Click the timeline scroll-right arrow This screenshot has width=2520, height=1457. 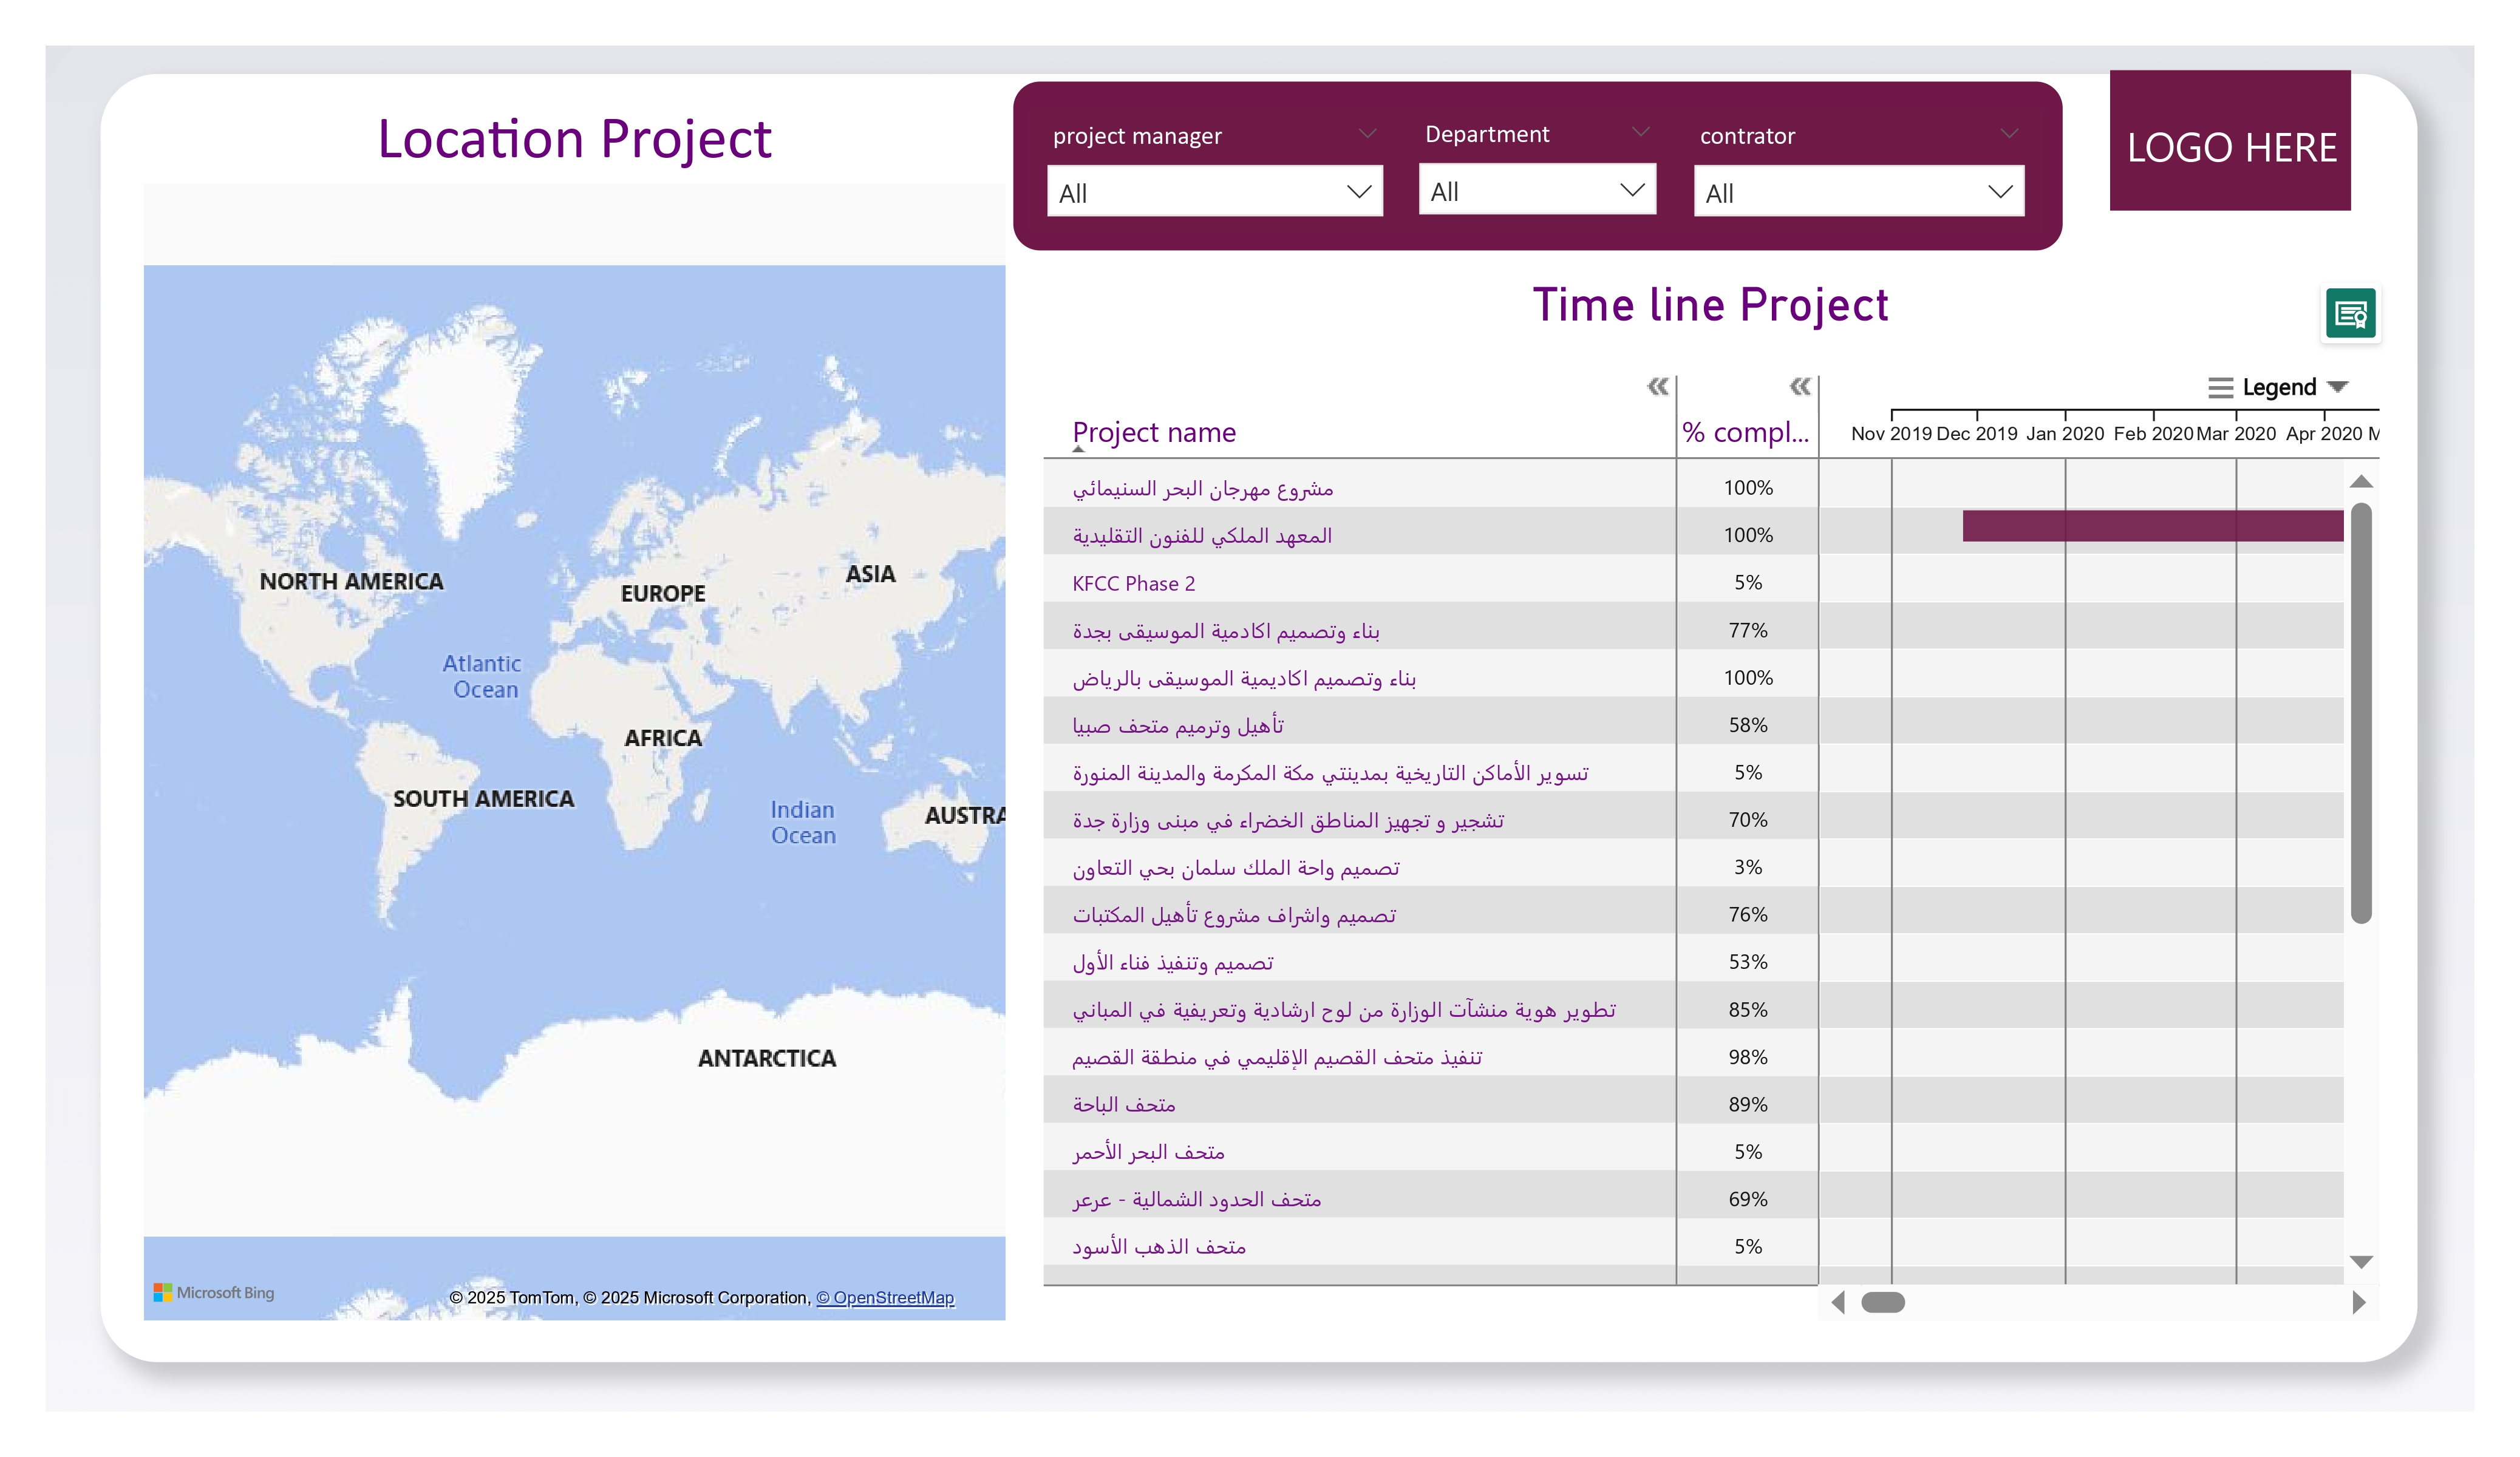click(x=2358, y=1302)
